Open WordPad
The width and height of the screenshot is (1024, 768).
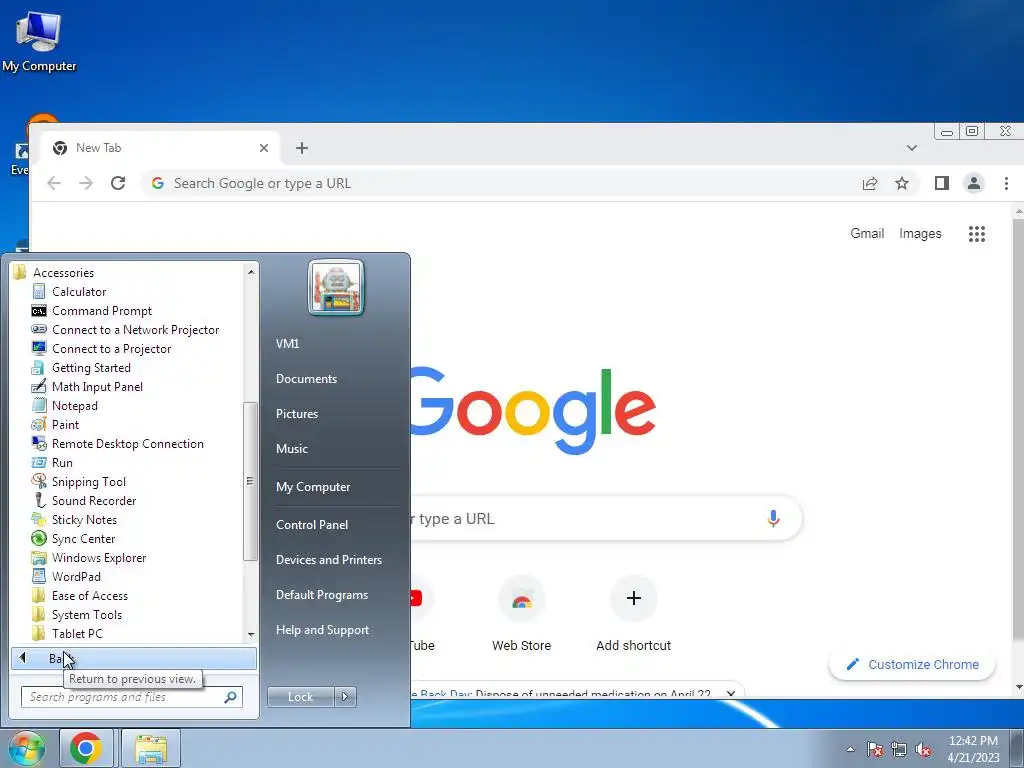click(x=76, y=577)
